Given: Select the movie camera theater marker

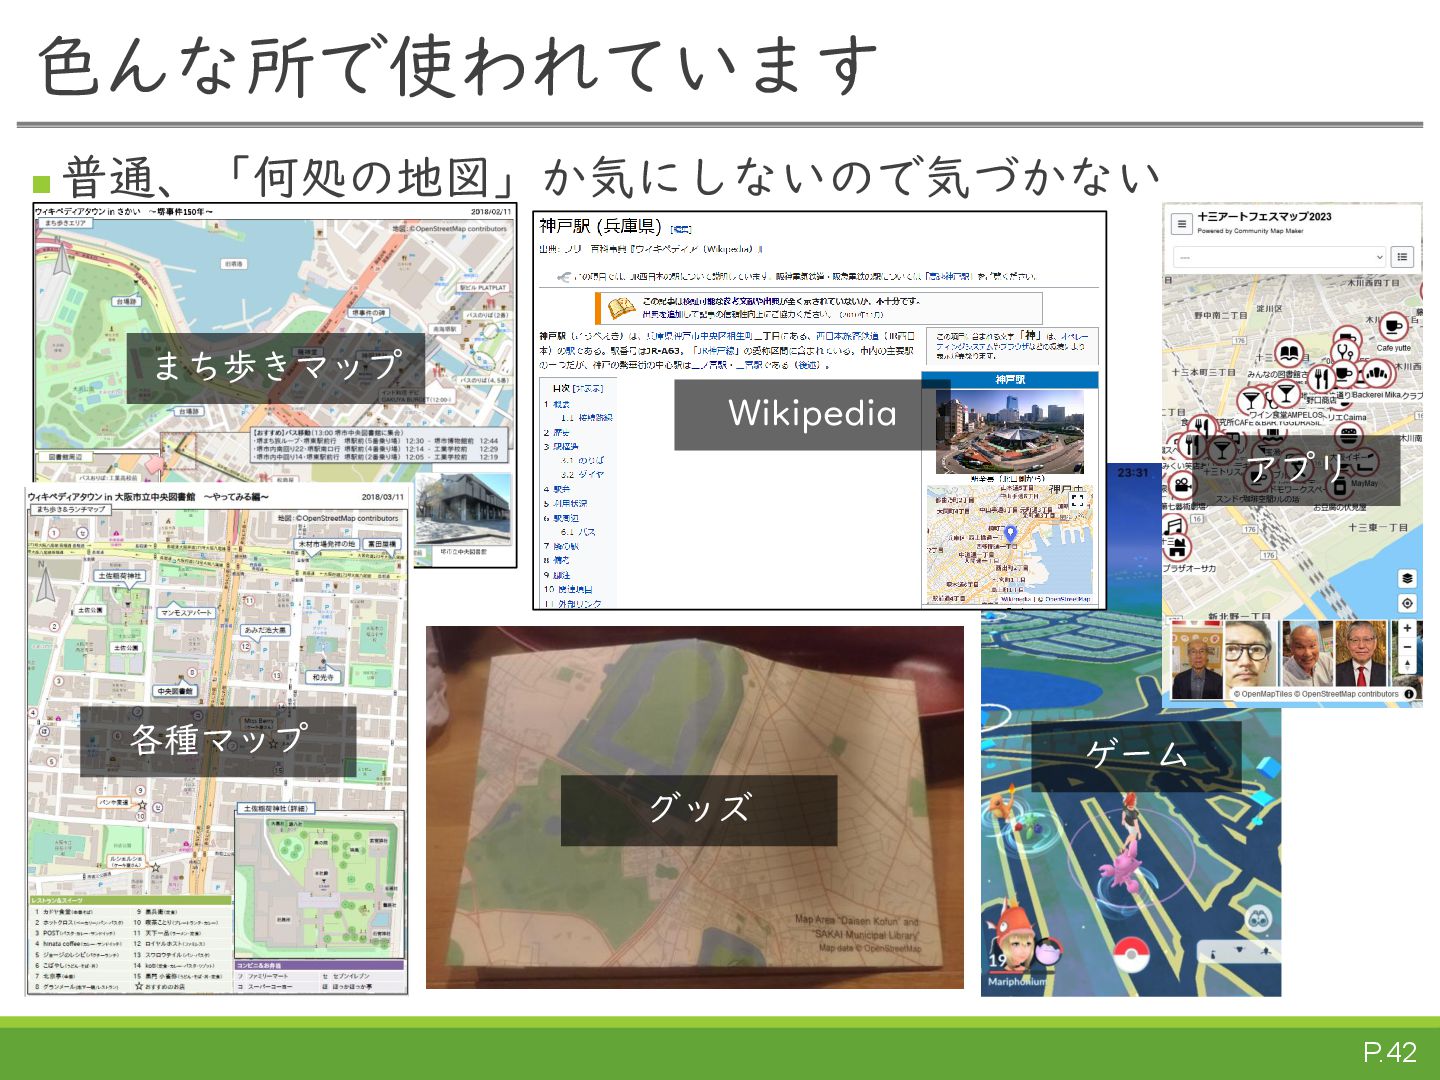Looking at the screenshot, I should click(1181, 485).
